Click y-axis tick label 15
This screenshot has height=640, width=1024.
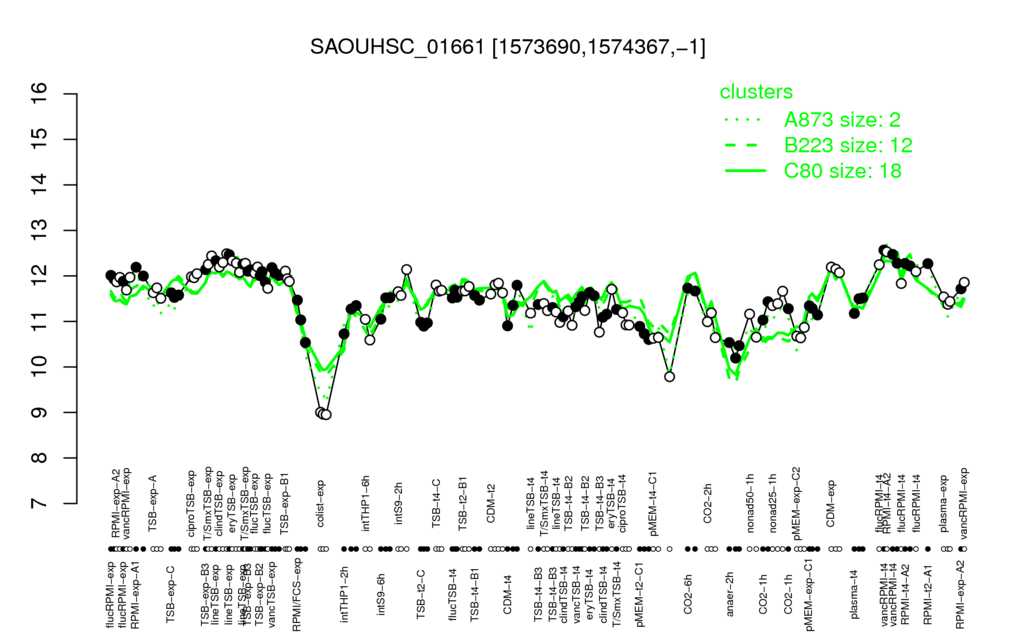click(40, 140)
